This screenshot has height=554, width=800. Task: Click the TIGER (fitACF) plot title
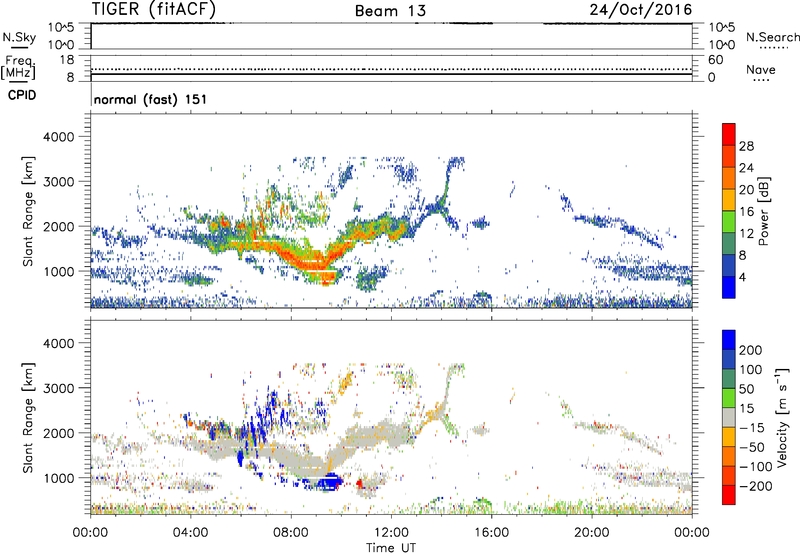click(x=154, y=9)
